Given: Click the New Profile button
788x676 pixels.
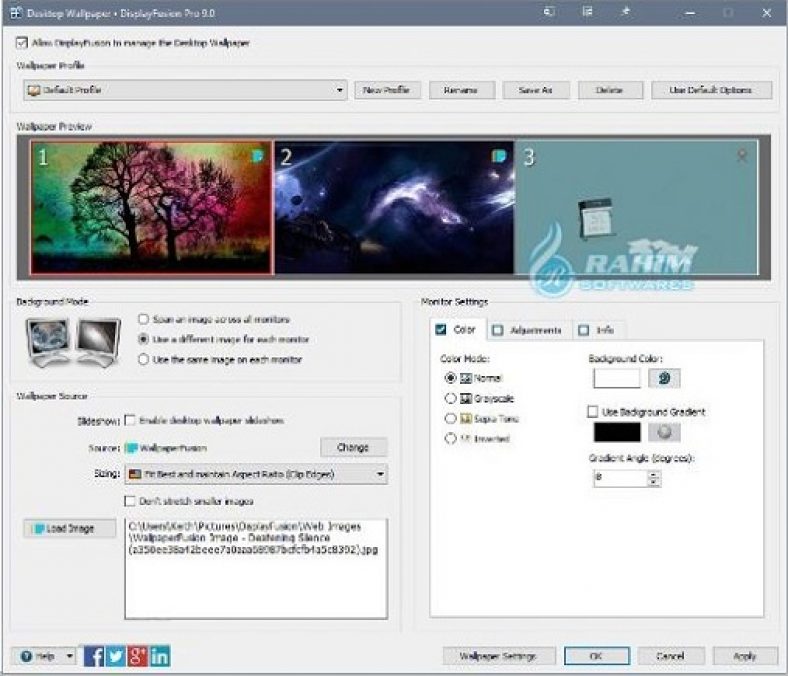Looking at the screenshot, I should [x=387, y=90].
